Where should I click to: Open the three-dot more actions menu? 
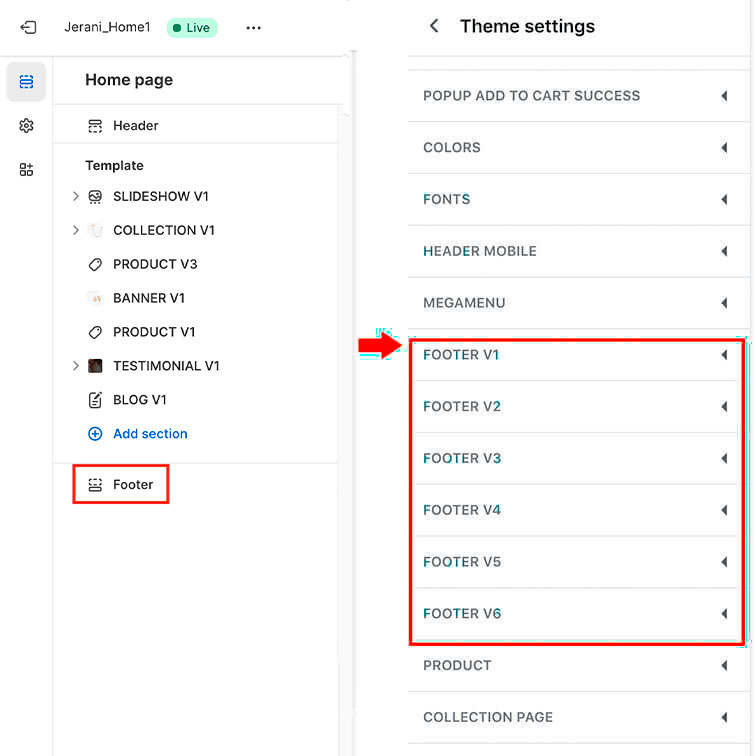tap(254, 28)
